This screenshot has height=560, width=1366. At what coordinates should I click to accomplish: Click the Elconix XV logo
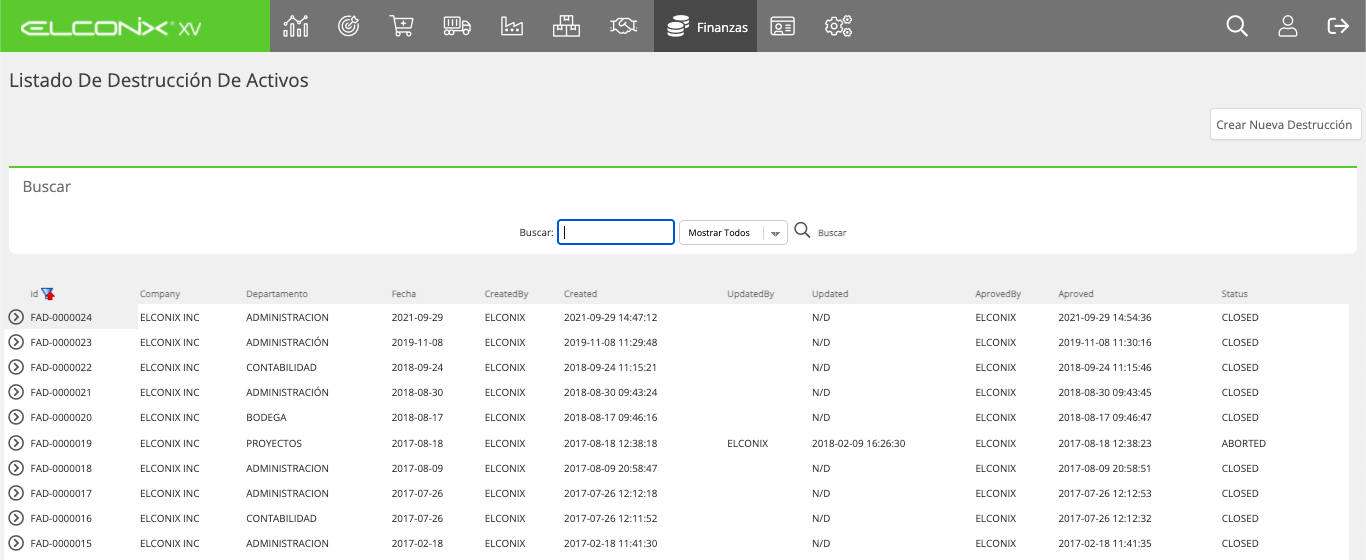point(111,28)
